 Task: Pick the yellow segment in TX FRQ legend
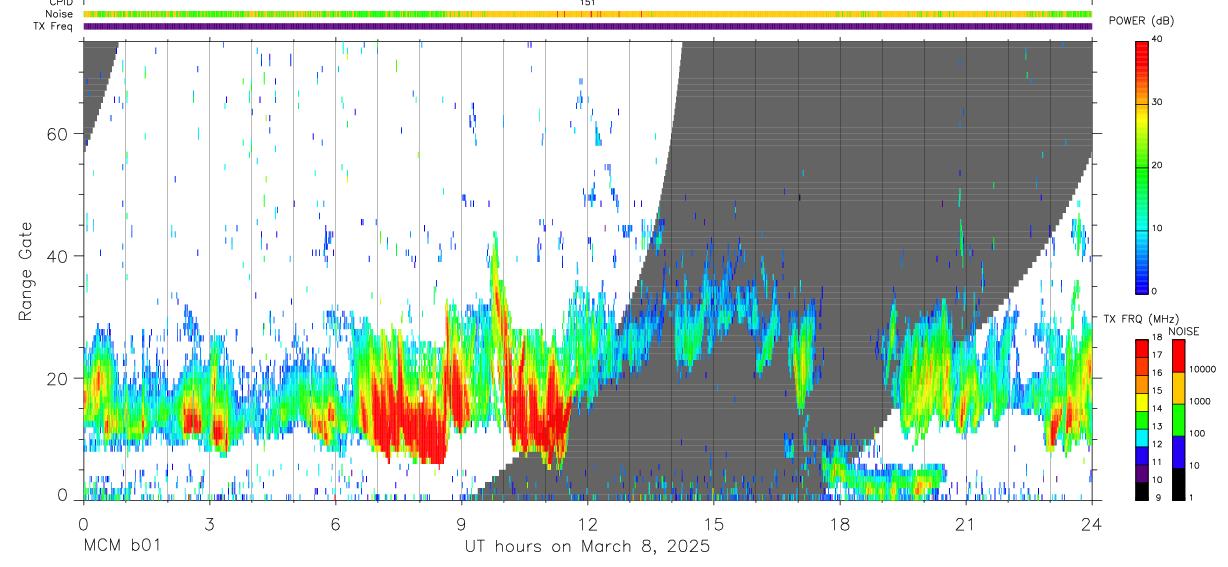[x=1142, y=401]
